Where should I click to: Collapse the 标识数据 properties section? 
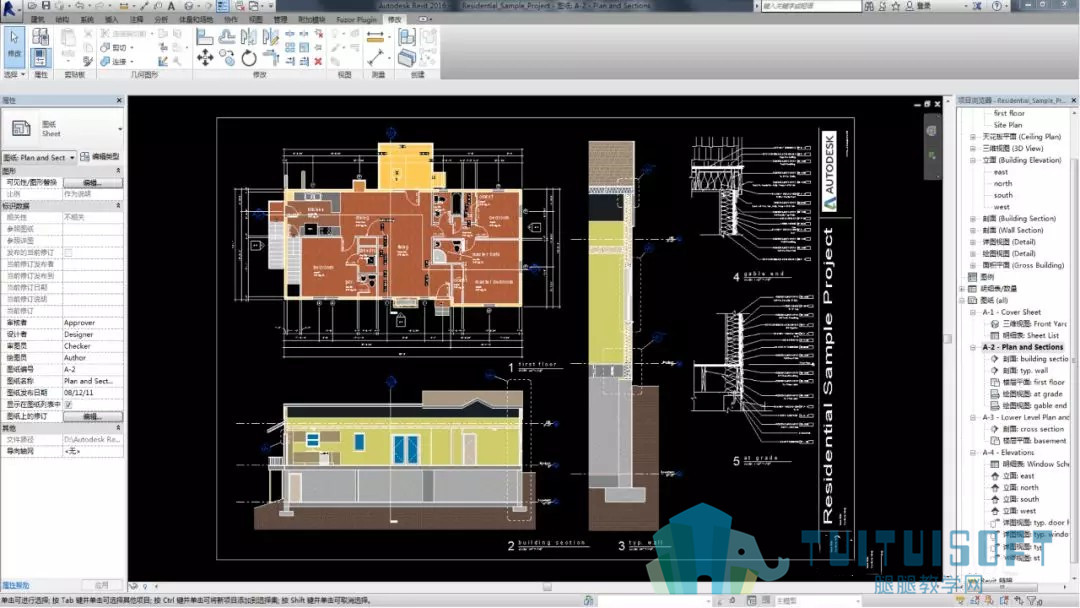(118, 206)
